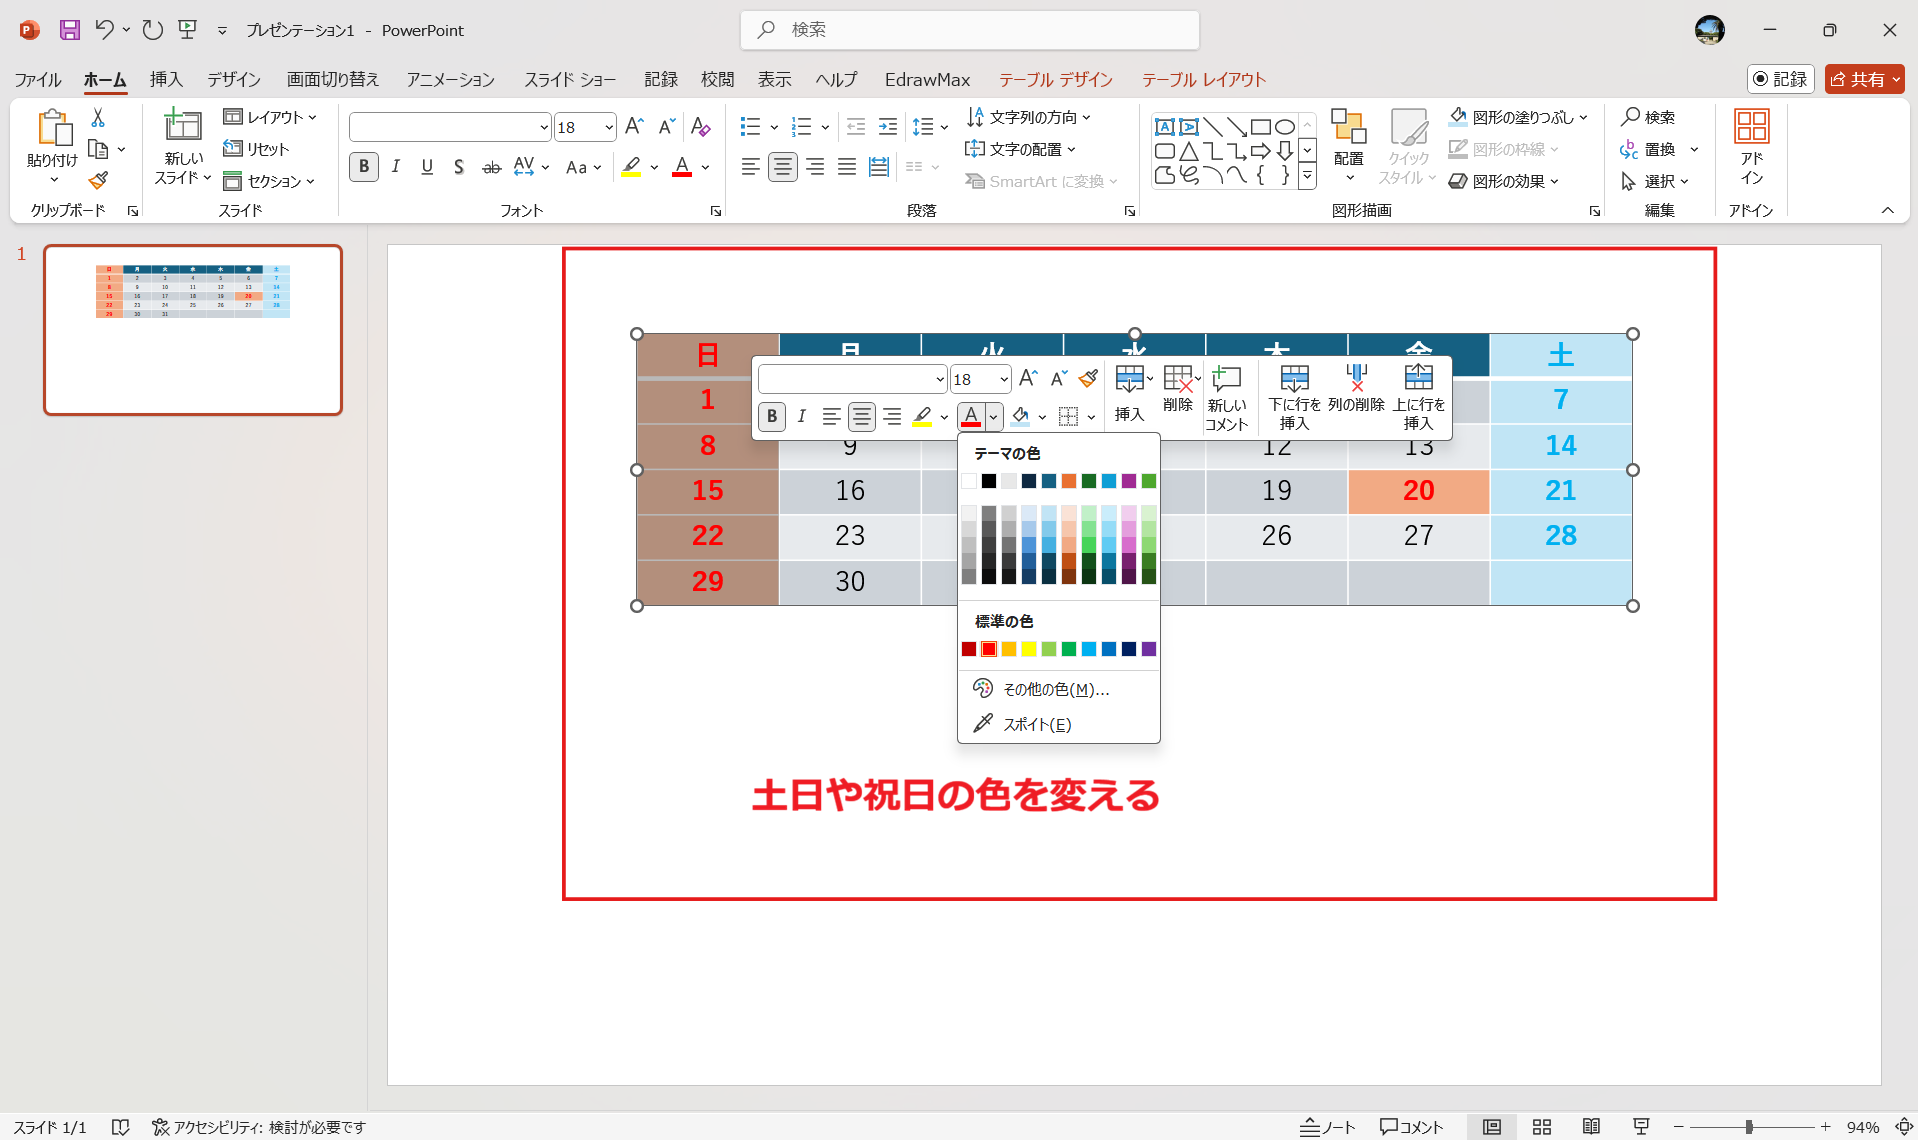Viewport: 1918px width, 1140px height.
Task: Open slide sorter view in status bar
Action: [x=1541, y=1127]
